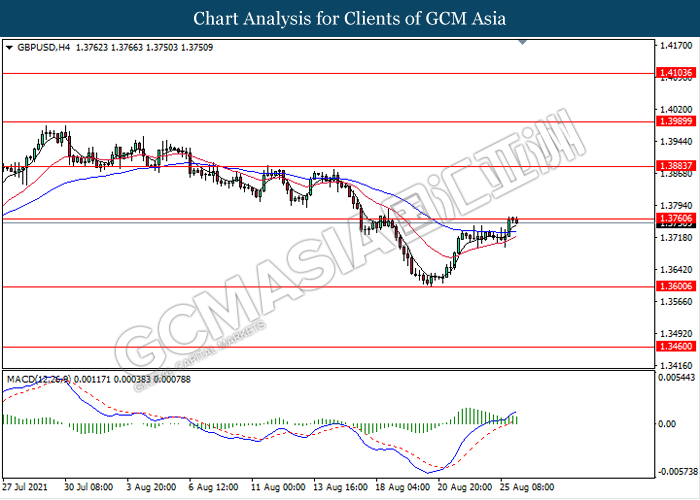Click the 1.40200 price scale value
This screenshot has height=500, width=700.
click(x=676, y=109)
